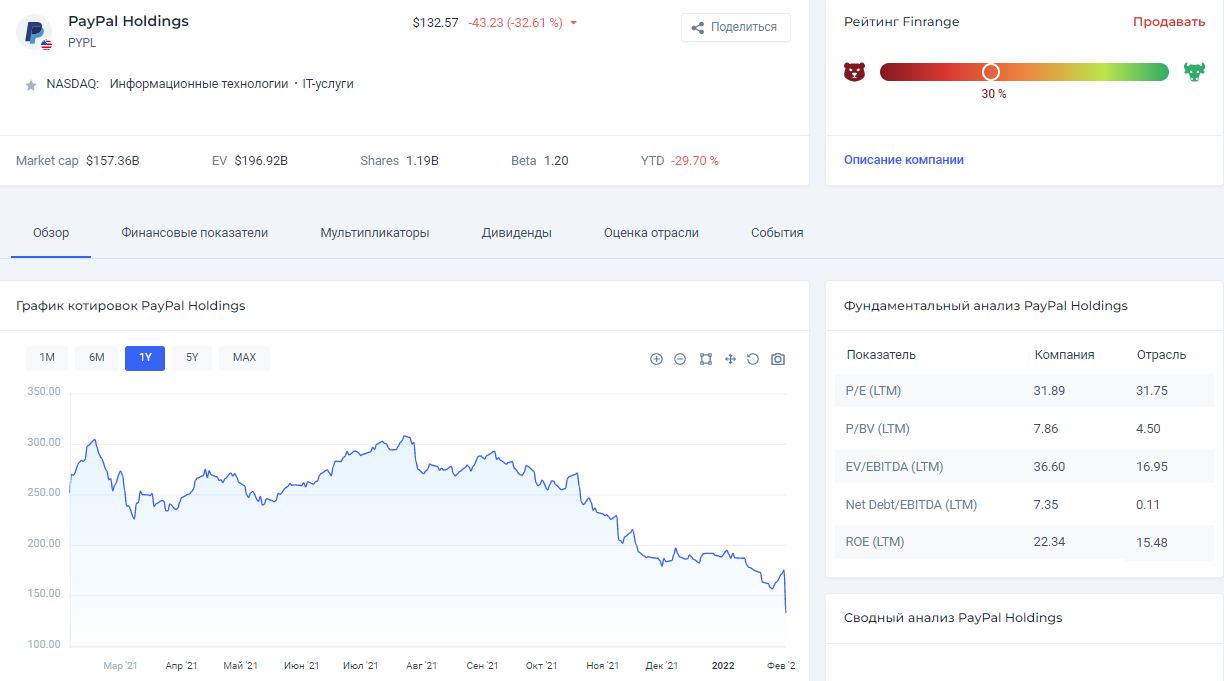The width and height of the screenshot is (1224, 681).
Task: Click the Поделиться share button
Action: pyautogui.click(x=736, y=28)
